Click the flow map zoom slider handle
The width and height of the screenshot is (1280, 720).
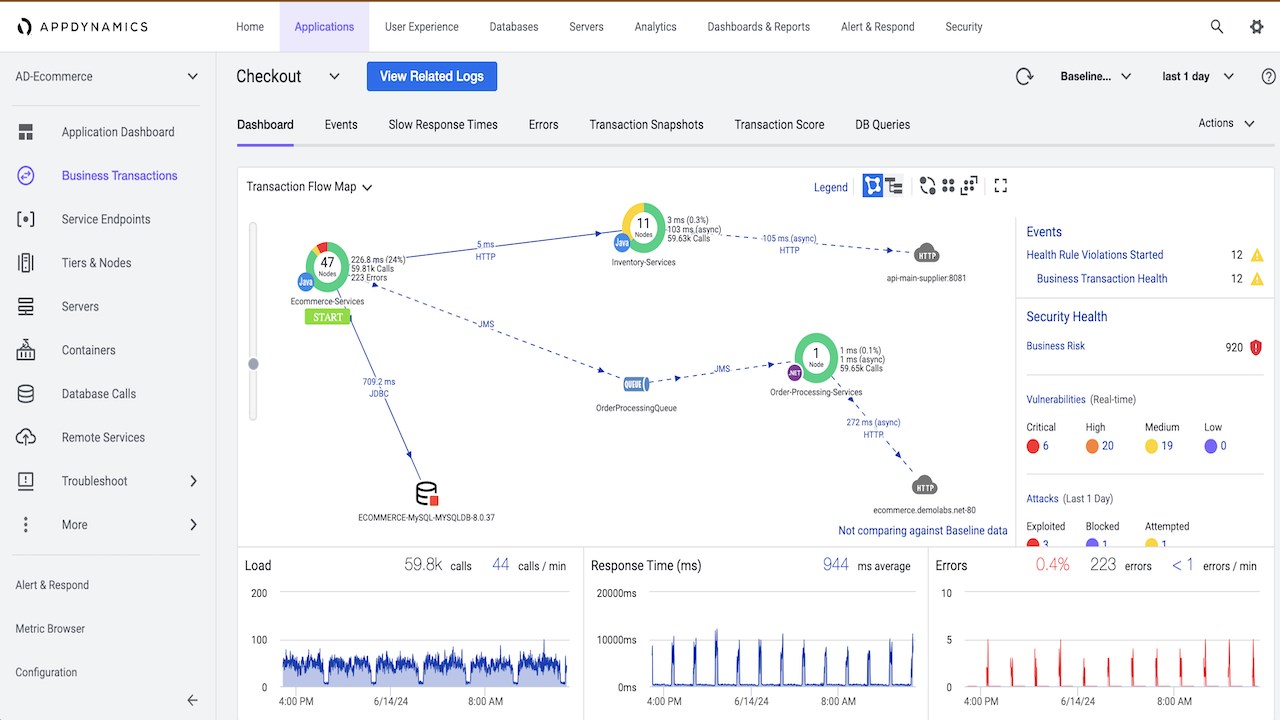click(253, 364)
